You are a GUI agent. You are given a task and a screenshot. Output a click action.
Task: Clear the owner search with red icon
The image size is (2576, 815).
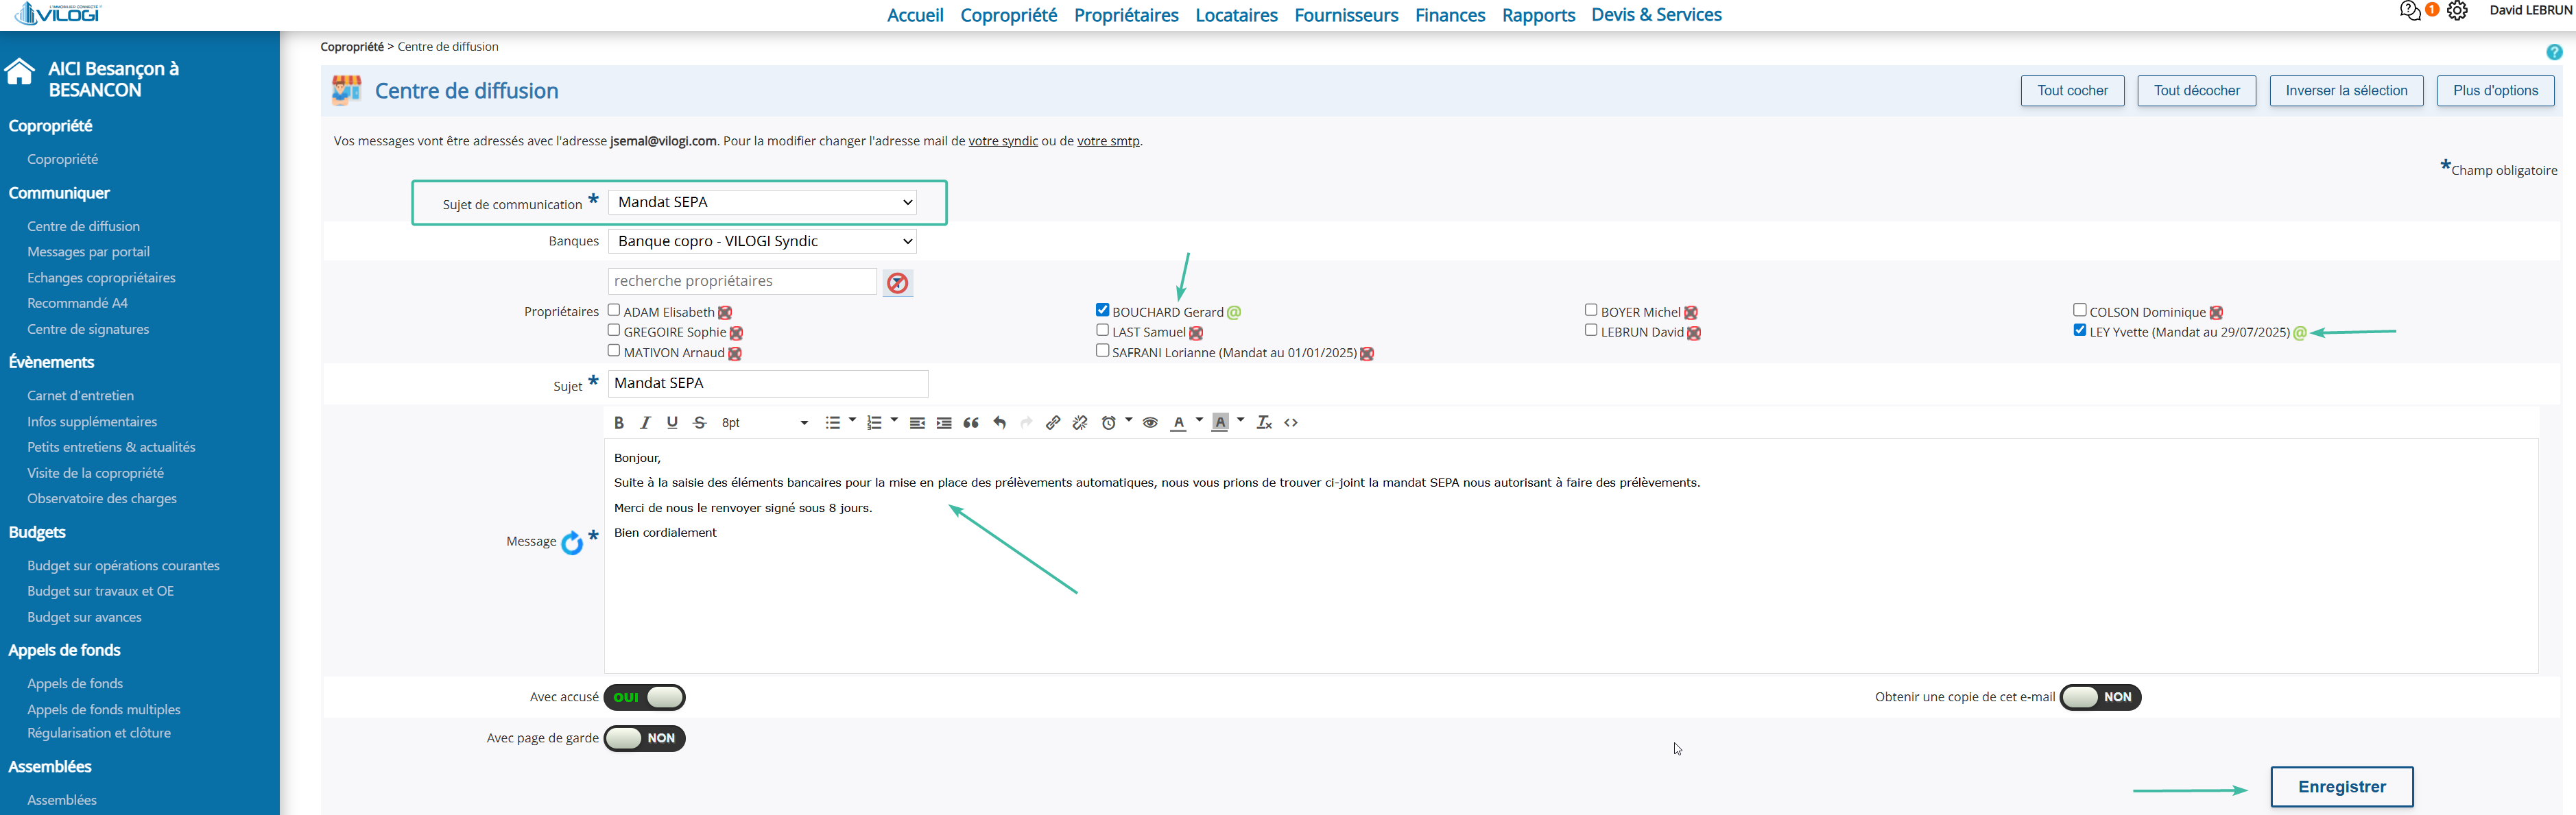(x=898, y=283)
